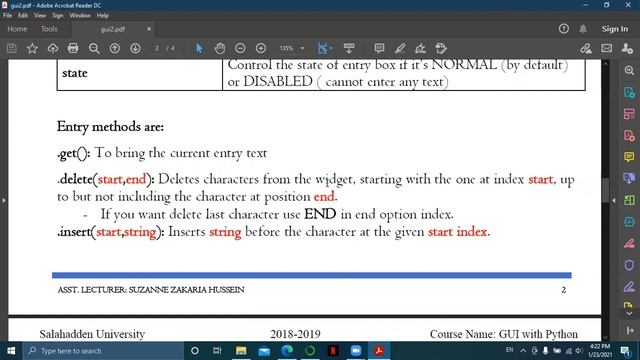The height and width of the screenshot is (360, 640).
Task: Click the share link icon
Action: click(586, 48)
